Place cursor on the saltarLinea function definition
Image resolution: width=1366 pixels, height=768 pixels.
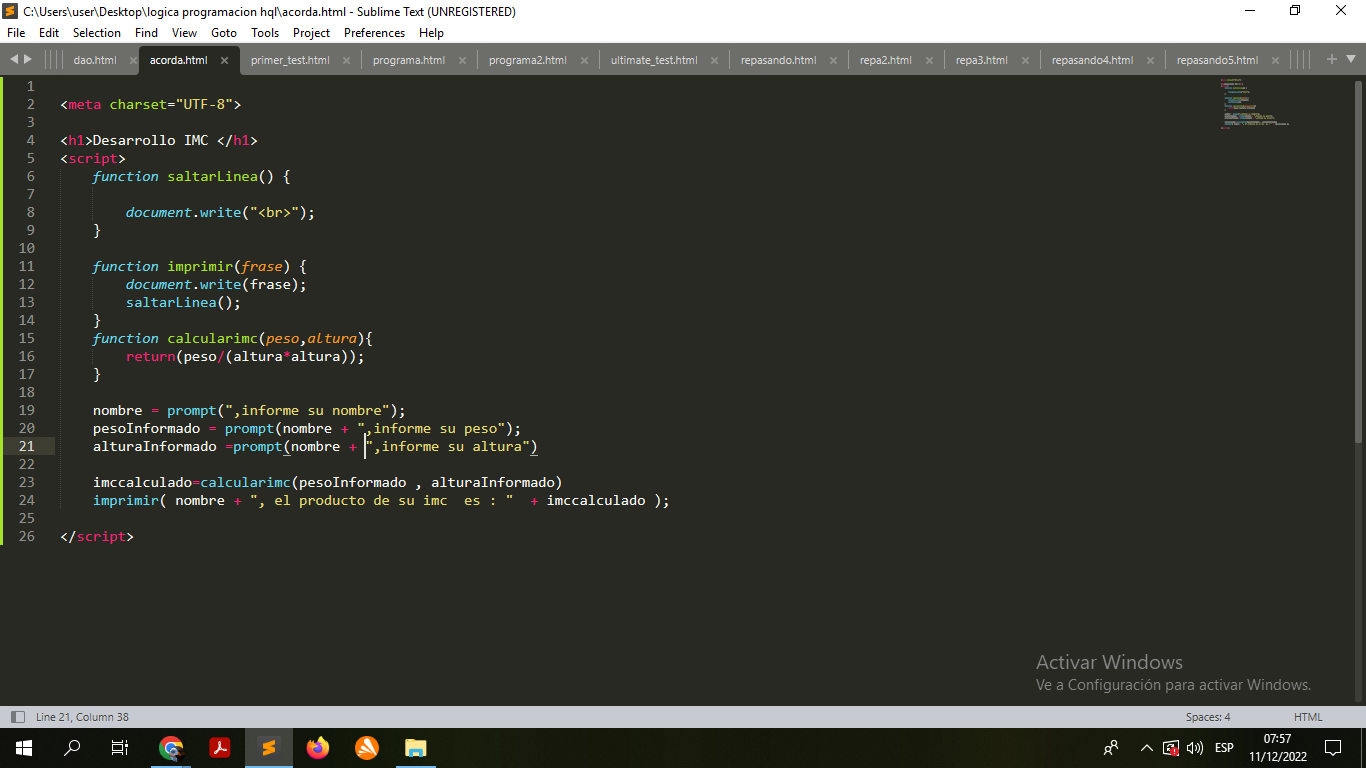pyautogui.click(x=212, y=176)
